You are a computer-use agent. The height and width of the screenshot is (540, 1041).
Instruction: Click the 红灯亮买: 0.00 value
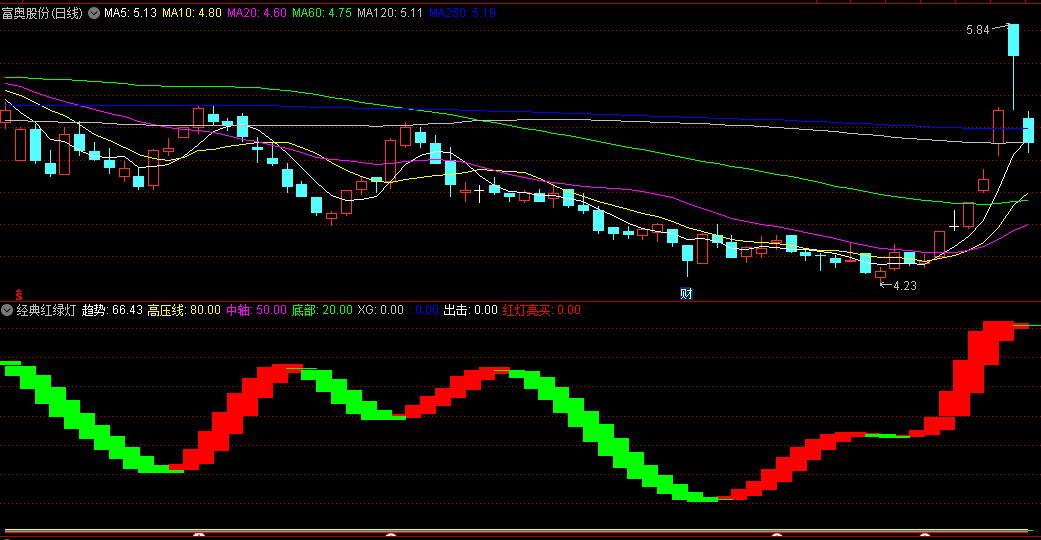pos(542,310)
